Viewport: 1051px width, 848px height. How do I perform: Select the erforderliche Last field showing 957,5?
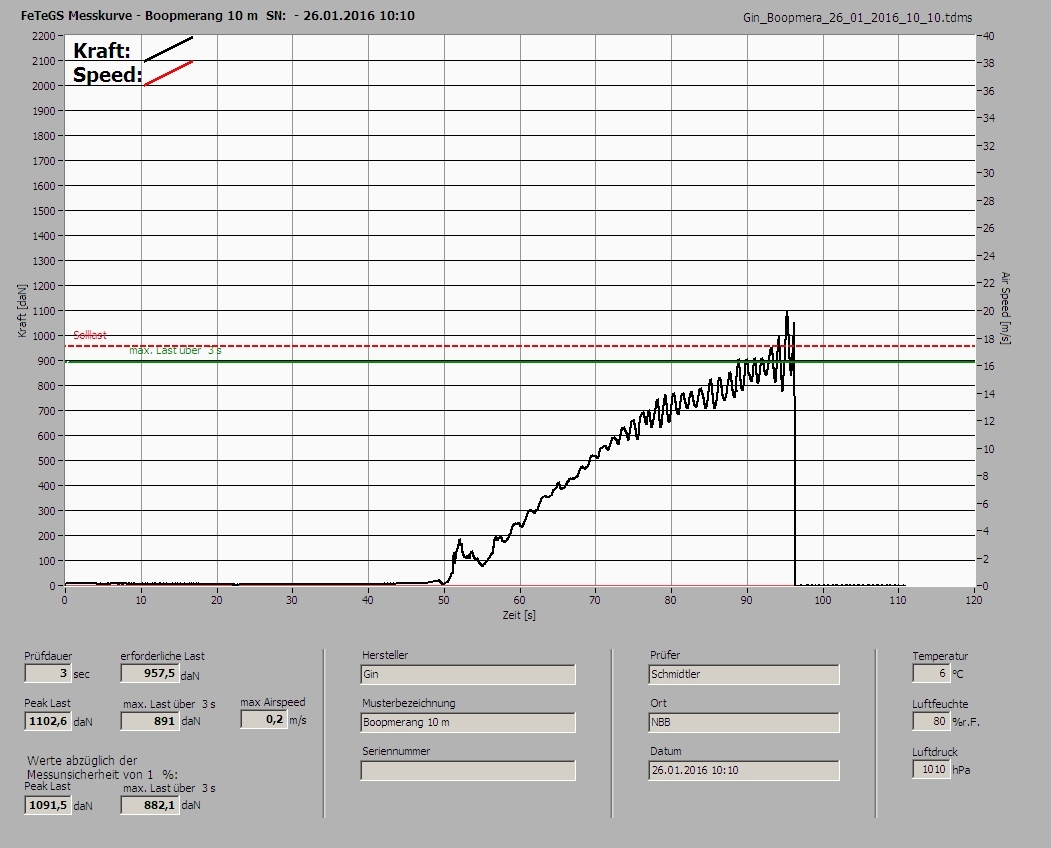[x=149, y=673]
